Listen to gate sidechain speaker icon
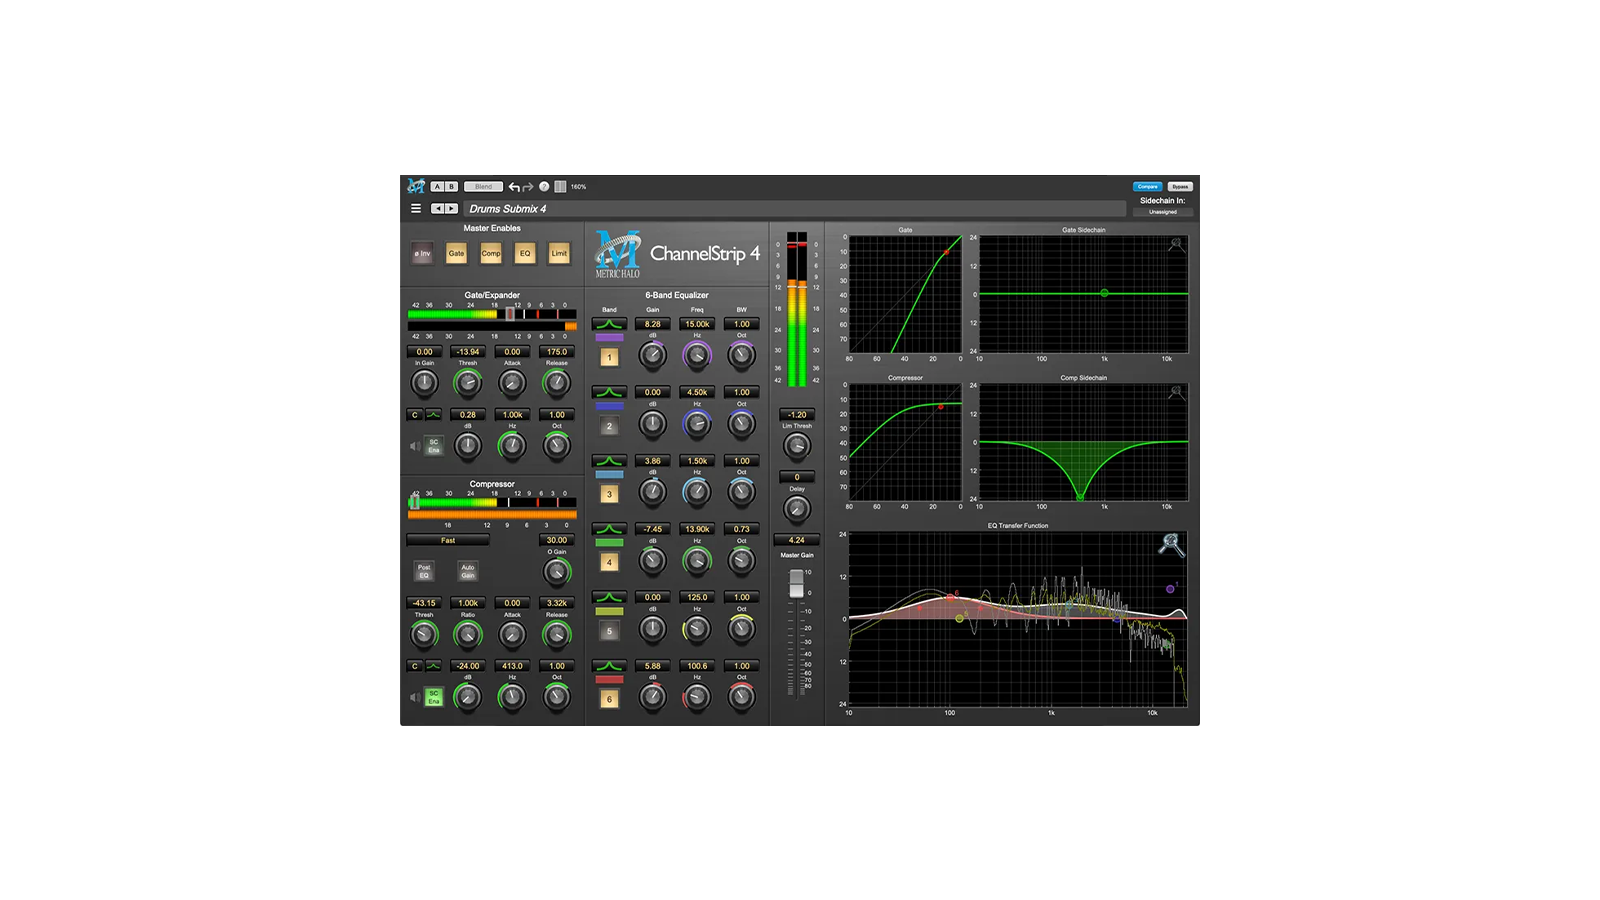 (415, 446)
